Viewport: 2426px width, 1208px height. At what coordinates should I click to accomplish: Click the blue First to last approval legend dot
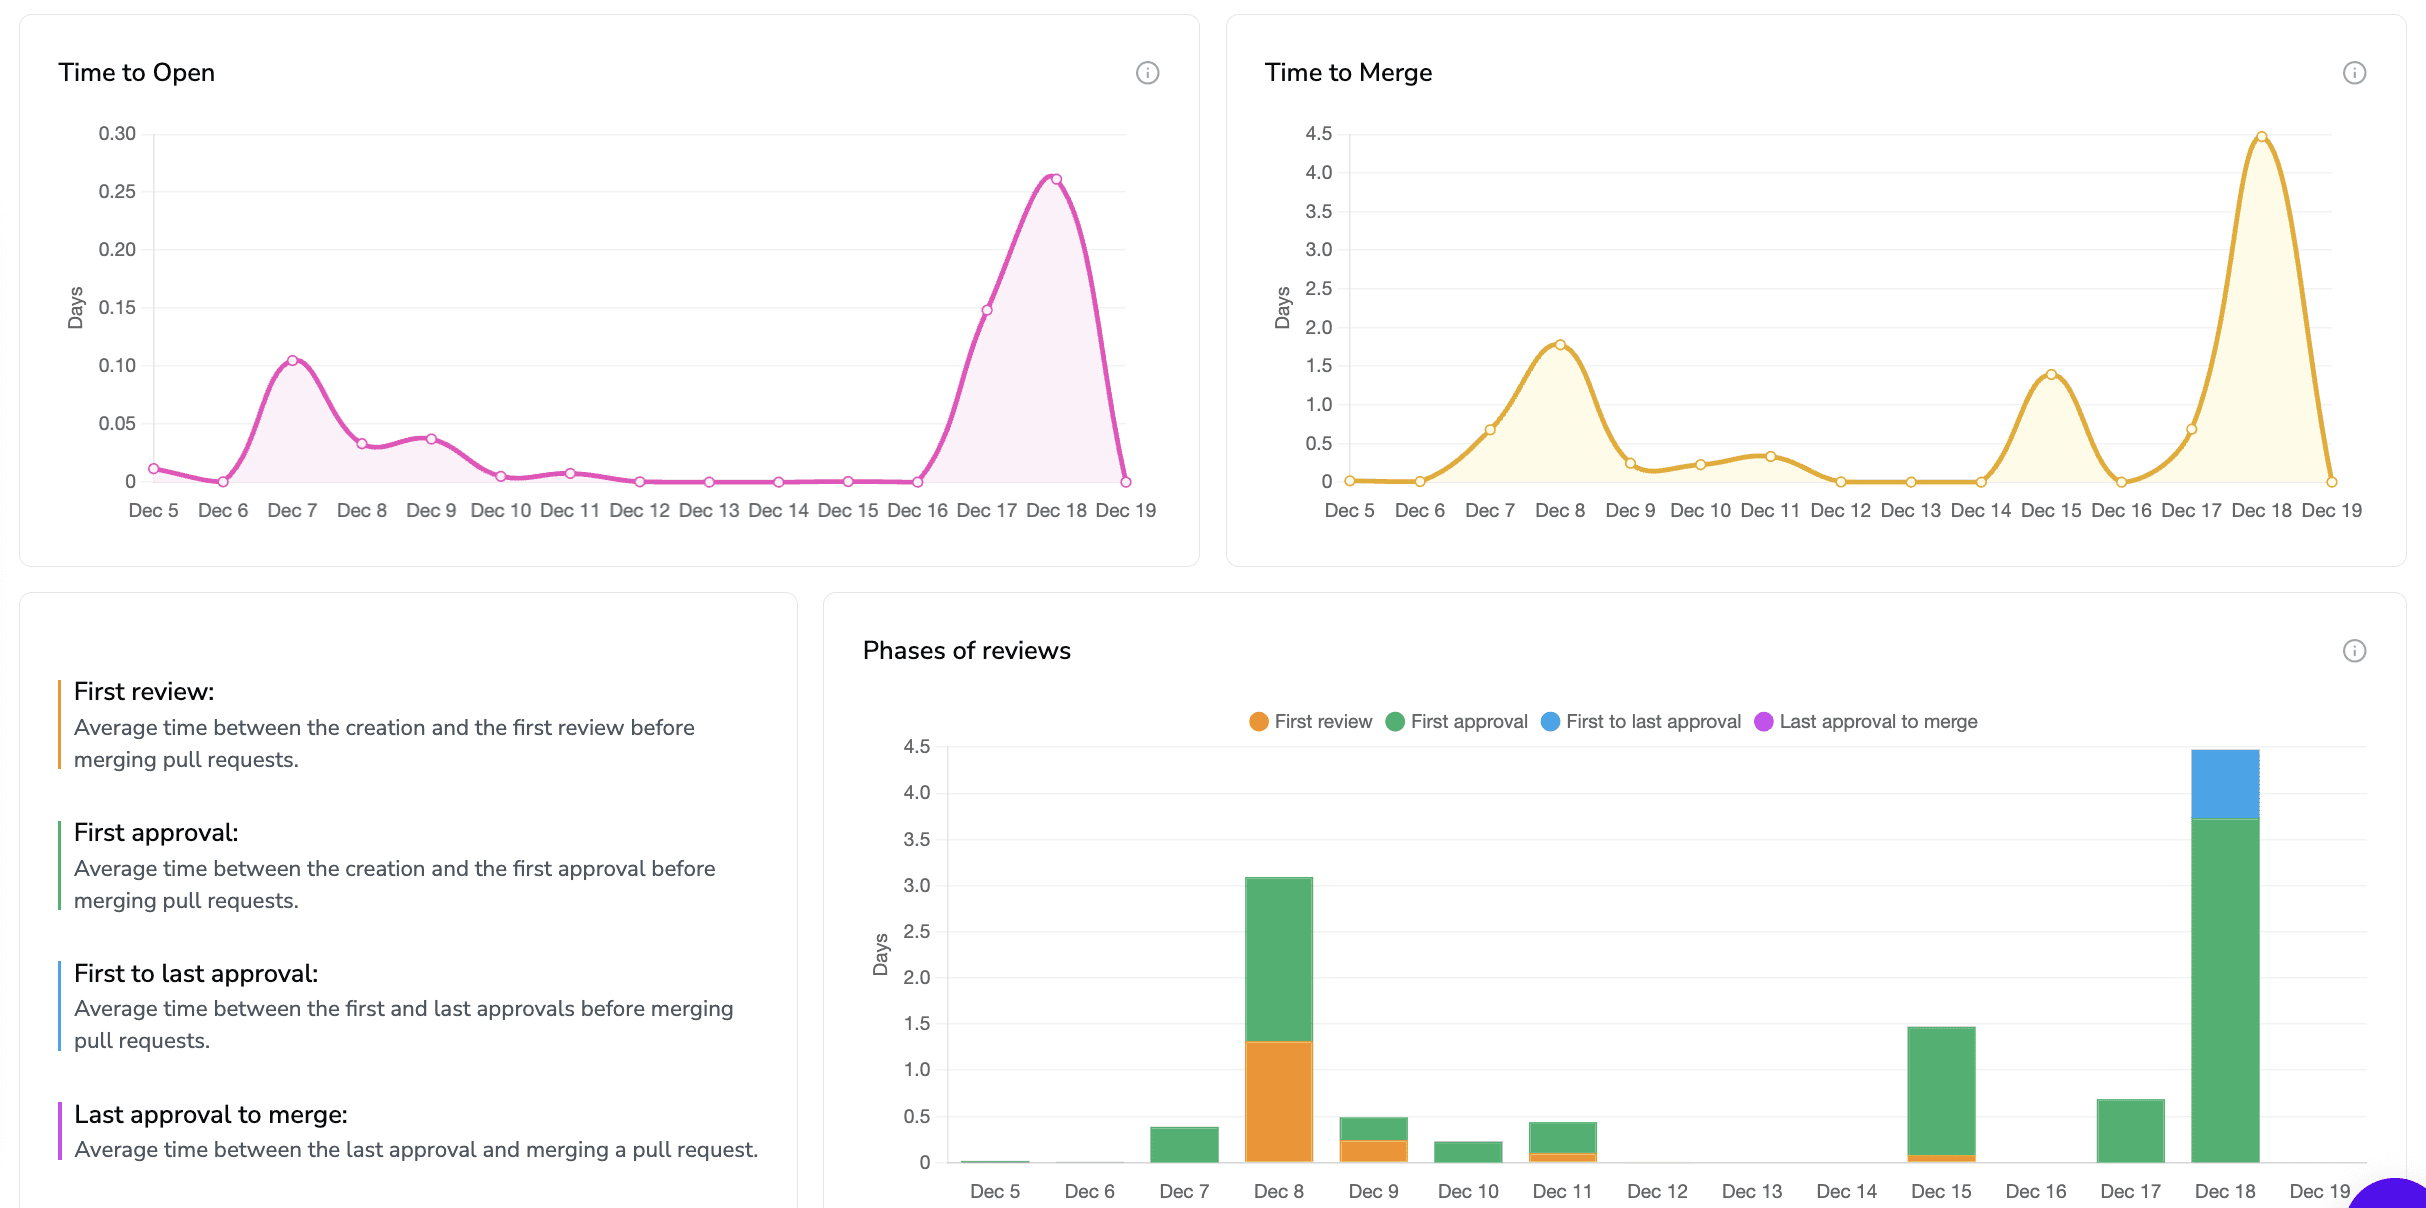[1549, 720]
